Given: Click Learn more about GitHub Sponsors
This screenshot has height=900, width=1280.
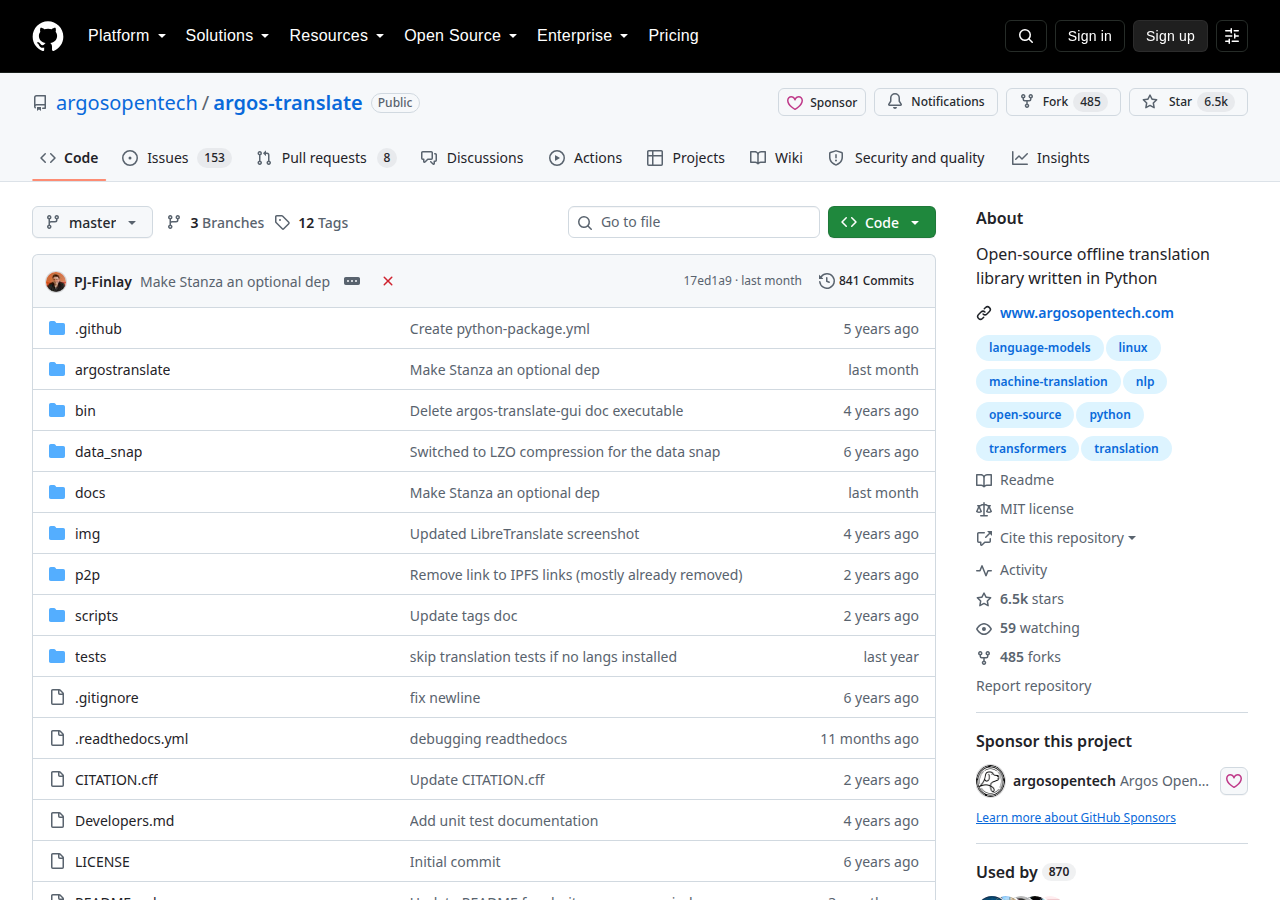Looking at the screenshot, I should (1076, 817).
